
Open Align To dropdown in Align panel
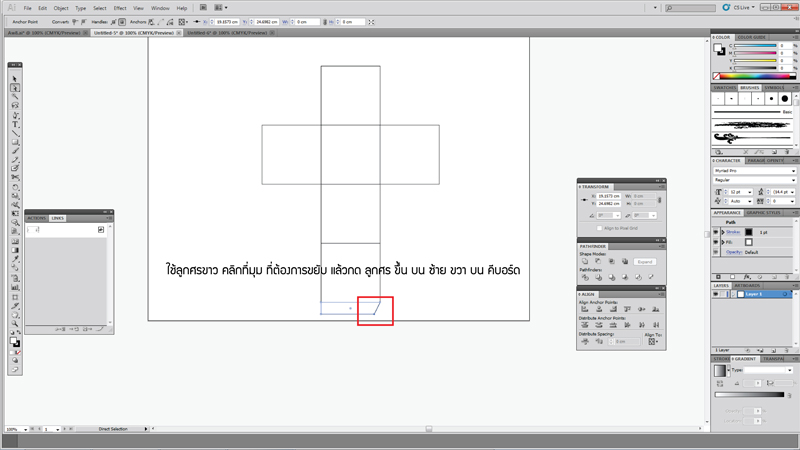653,342
